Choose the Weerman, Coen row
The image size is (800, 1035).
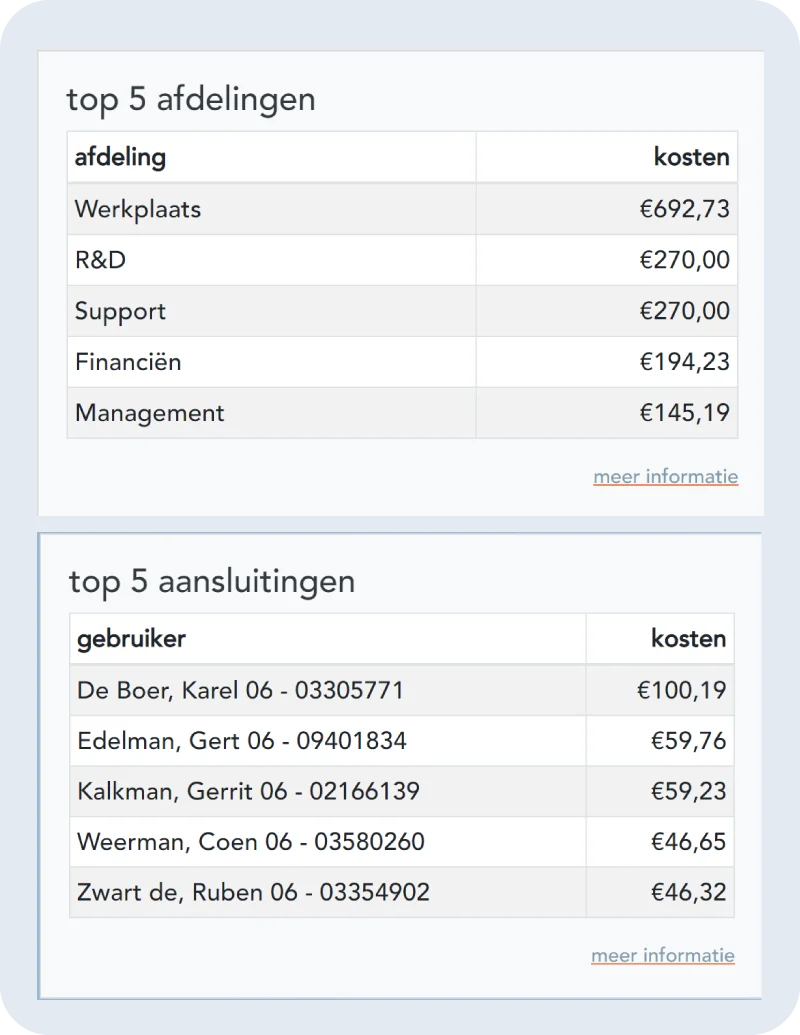click(x=402, y=842)
